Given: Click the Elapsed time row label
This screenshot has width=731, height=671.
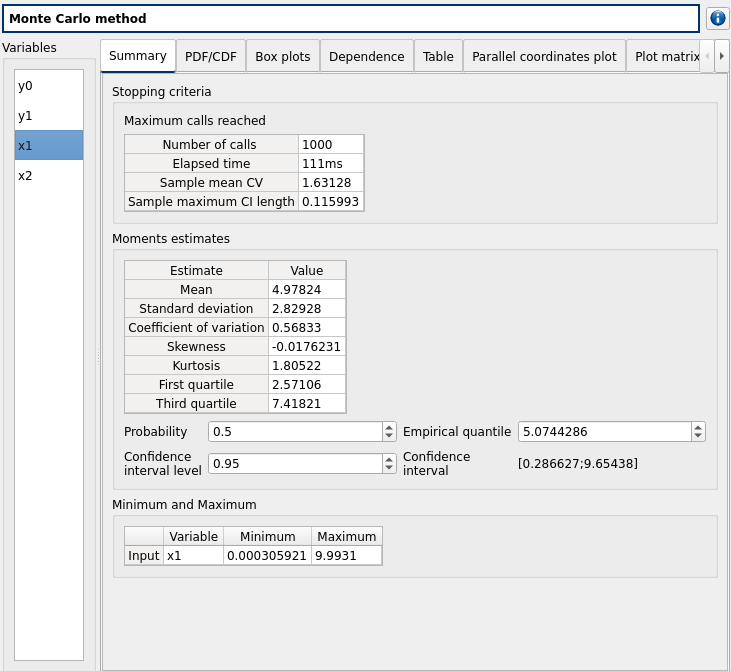Looking at the screenshot, I should [211, 164].
